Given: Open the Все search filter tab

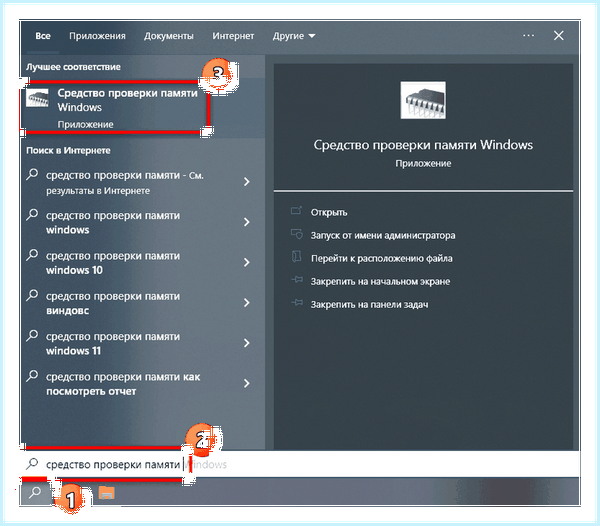Looking at the screenshot, I should (43, 36).
